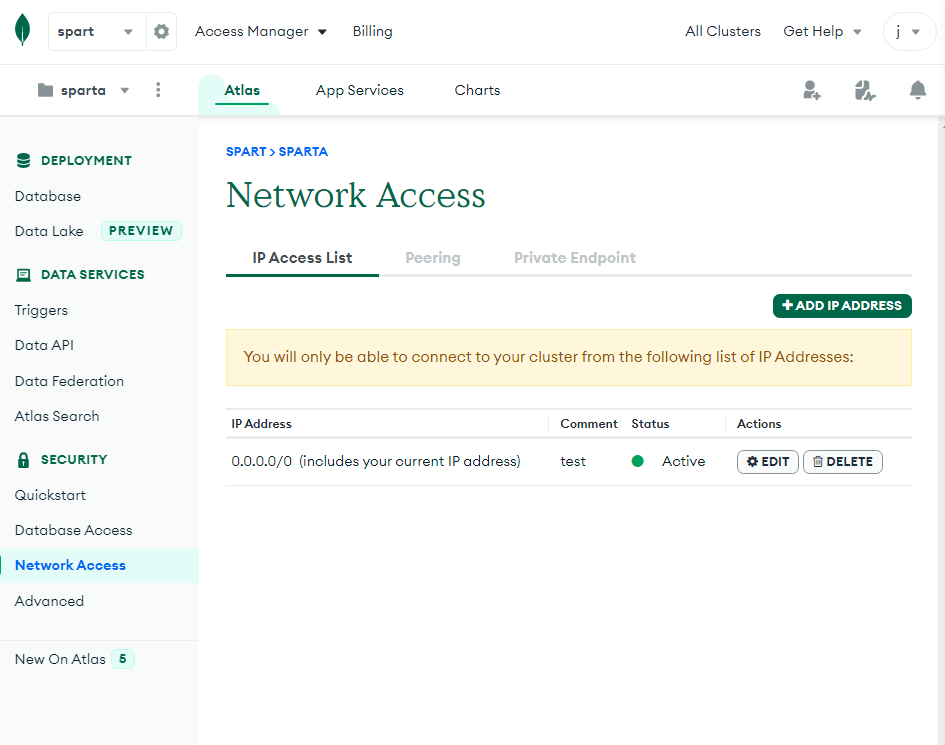Screen dimensions: 945x745
Task: Click the Comment column header
Action: [589, 424]
